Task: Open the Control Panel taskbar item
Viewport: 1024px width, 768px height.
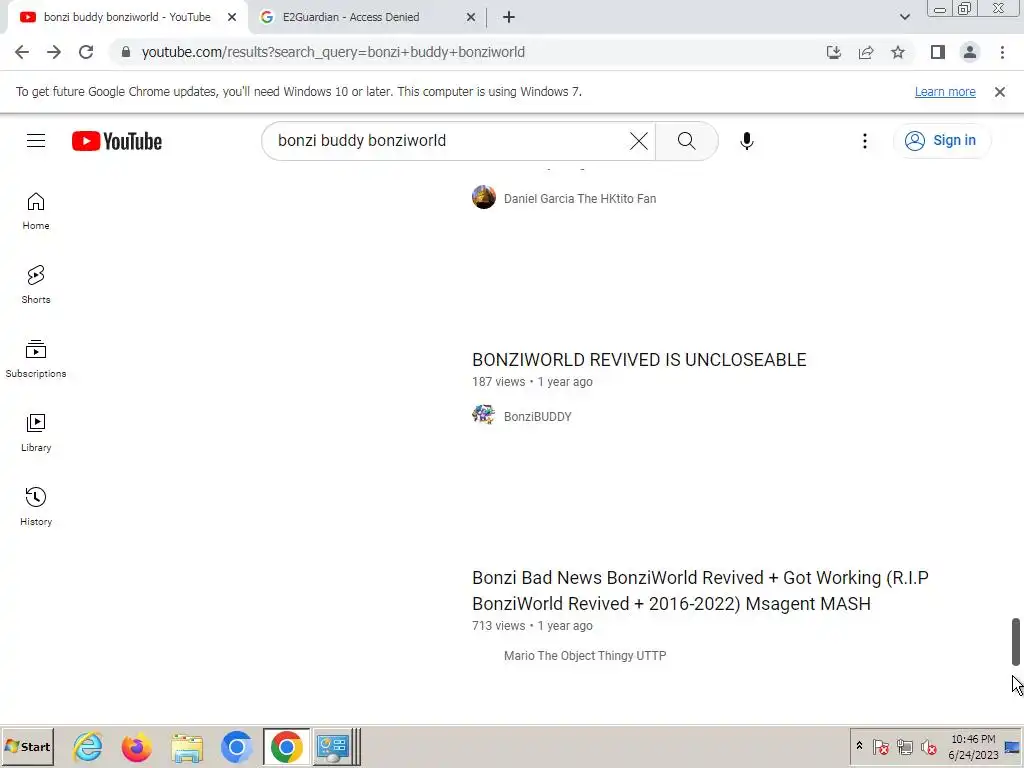Action: [335, 746]
